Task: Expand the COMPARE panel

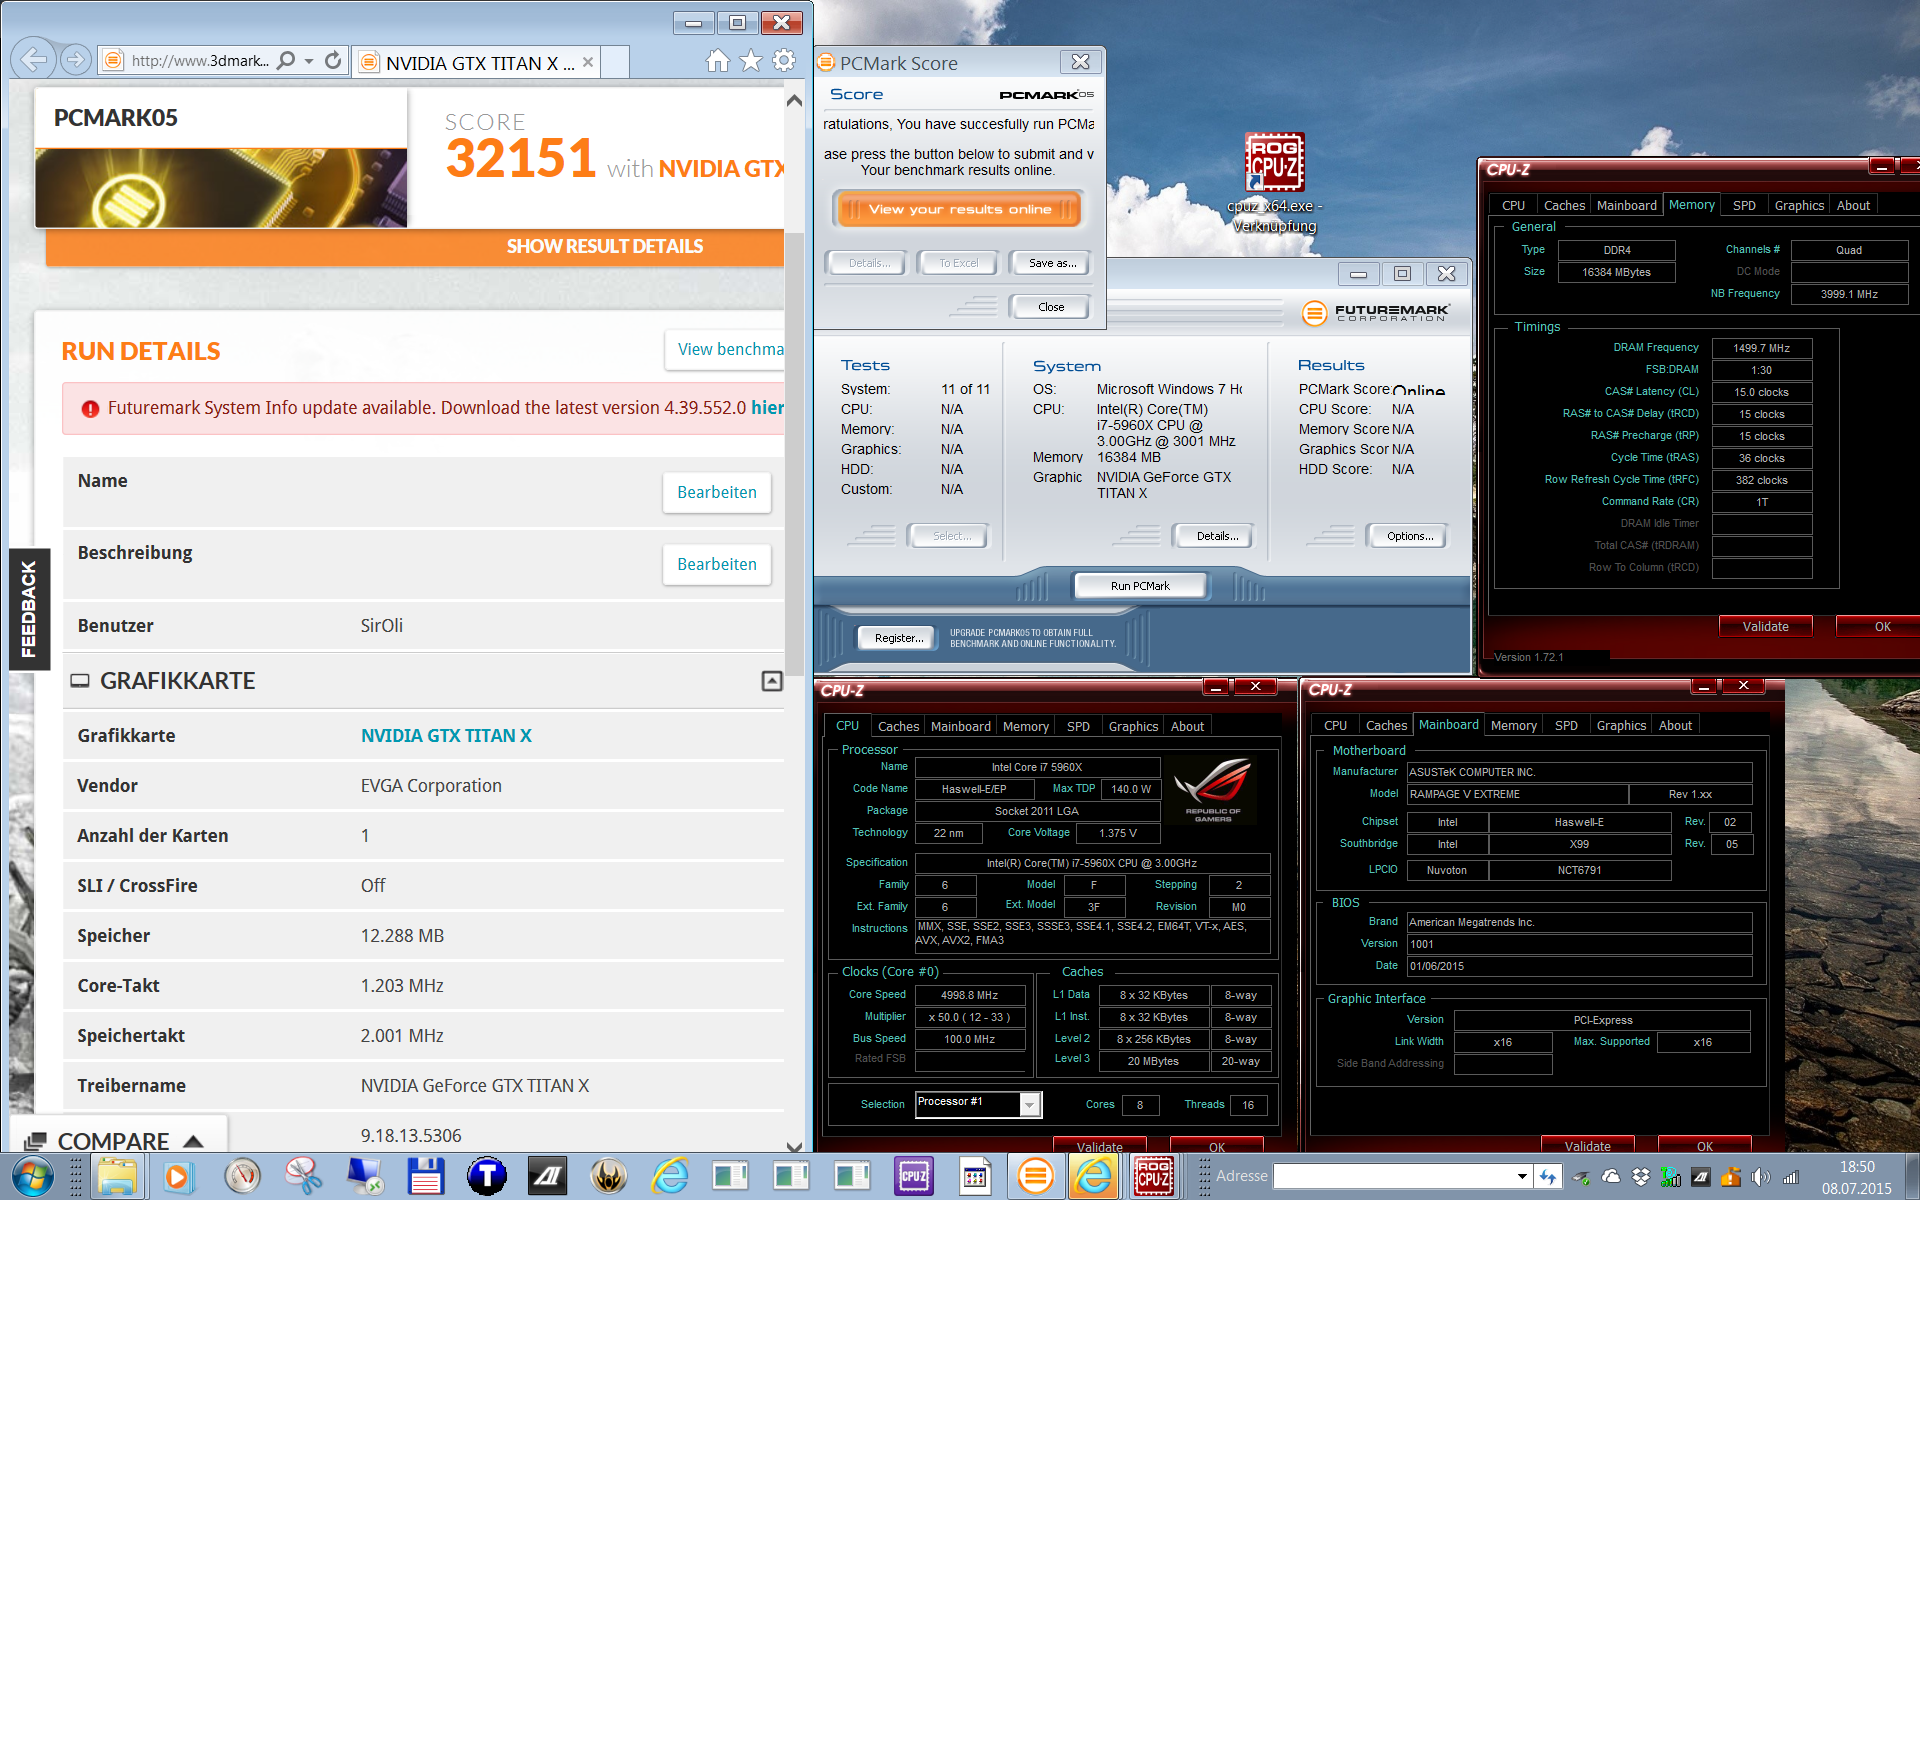Action: 119,1140
